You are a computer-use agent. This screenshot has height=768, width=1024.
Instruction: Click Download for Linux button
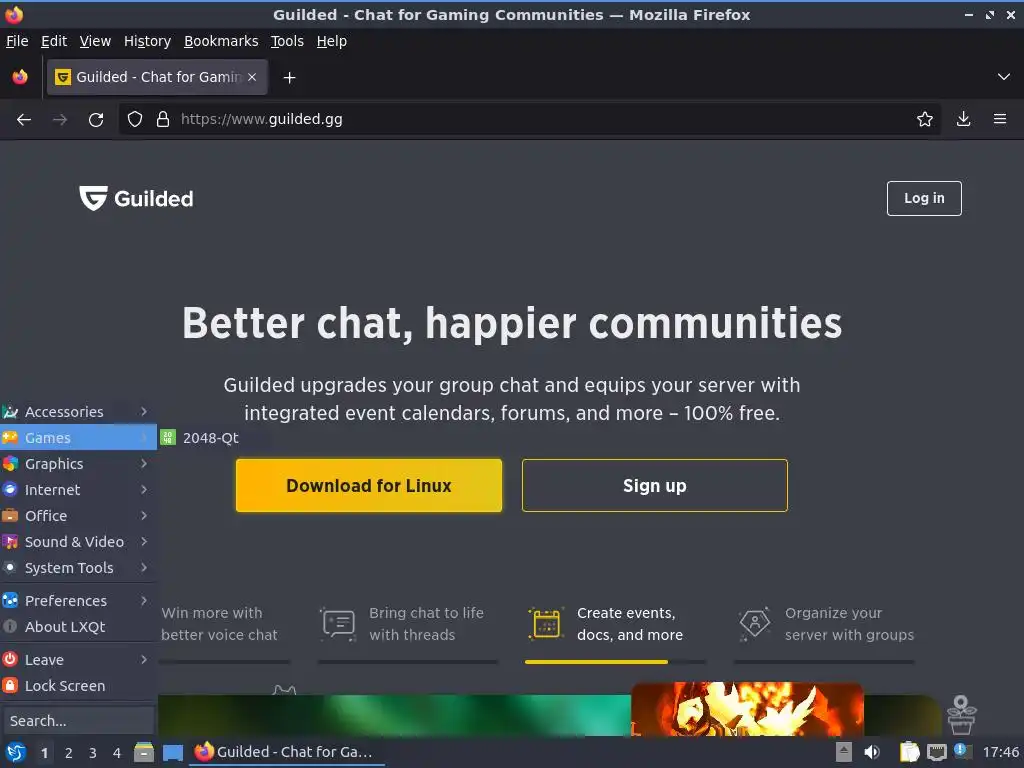pyautogui.click(x=369, y=485)
